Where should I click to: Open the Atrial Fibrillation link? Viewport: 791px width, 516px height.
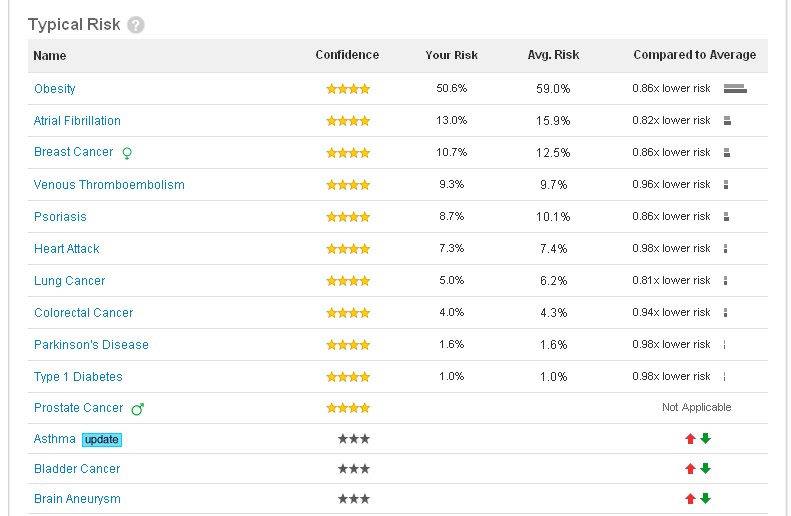pyautogui.click(x=77, y=121)
